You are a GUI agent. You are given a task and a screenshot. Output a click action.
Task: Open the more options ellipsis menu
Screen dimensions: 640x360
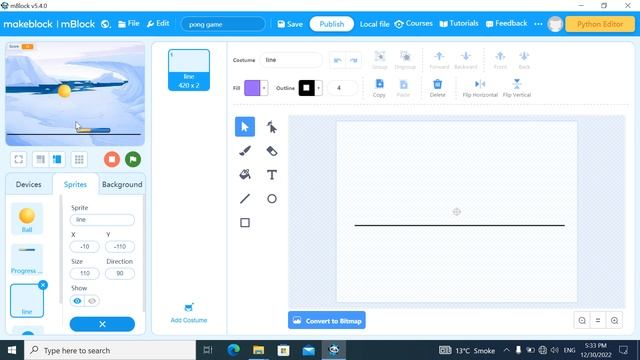click(538, 24)
